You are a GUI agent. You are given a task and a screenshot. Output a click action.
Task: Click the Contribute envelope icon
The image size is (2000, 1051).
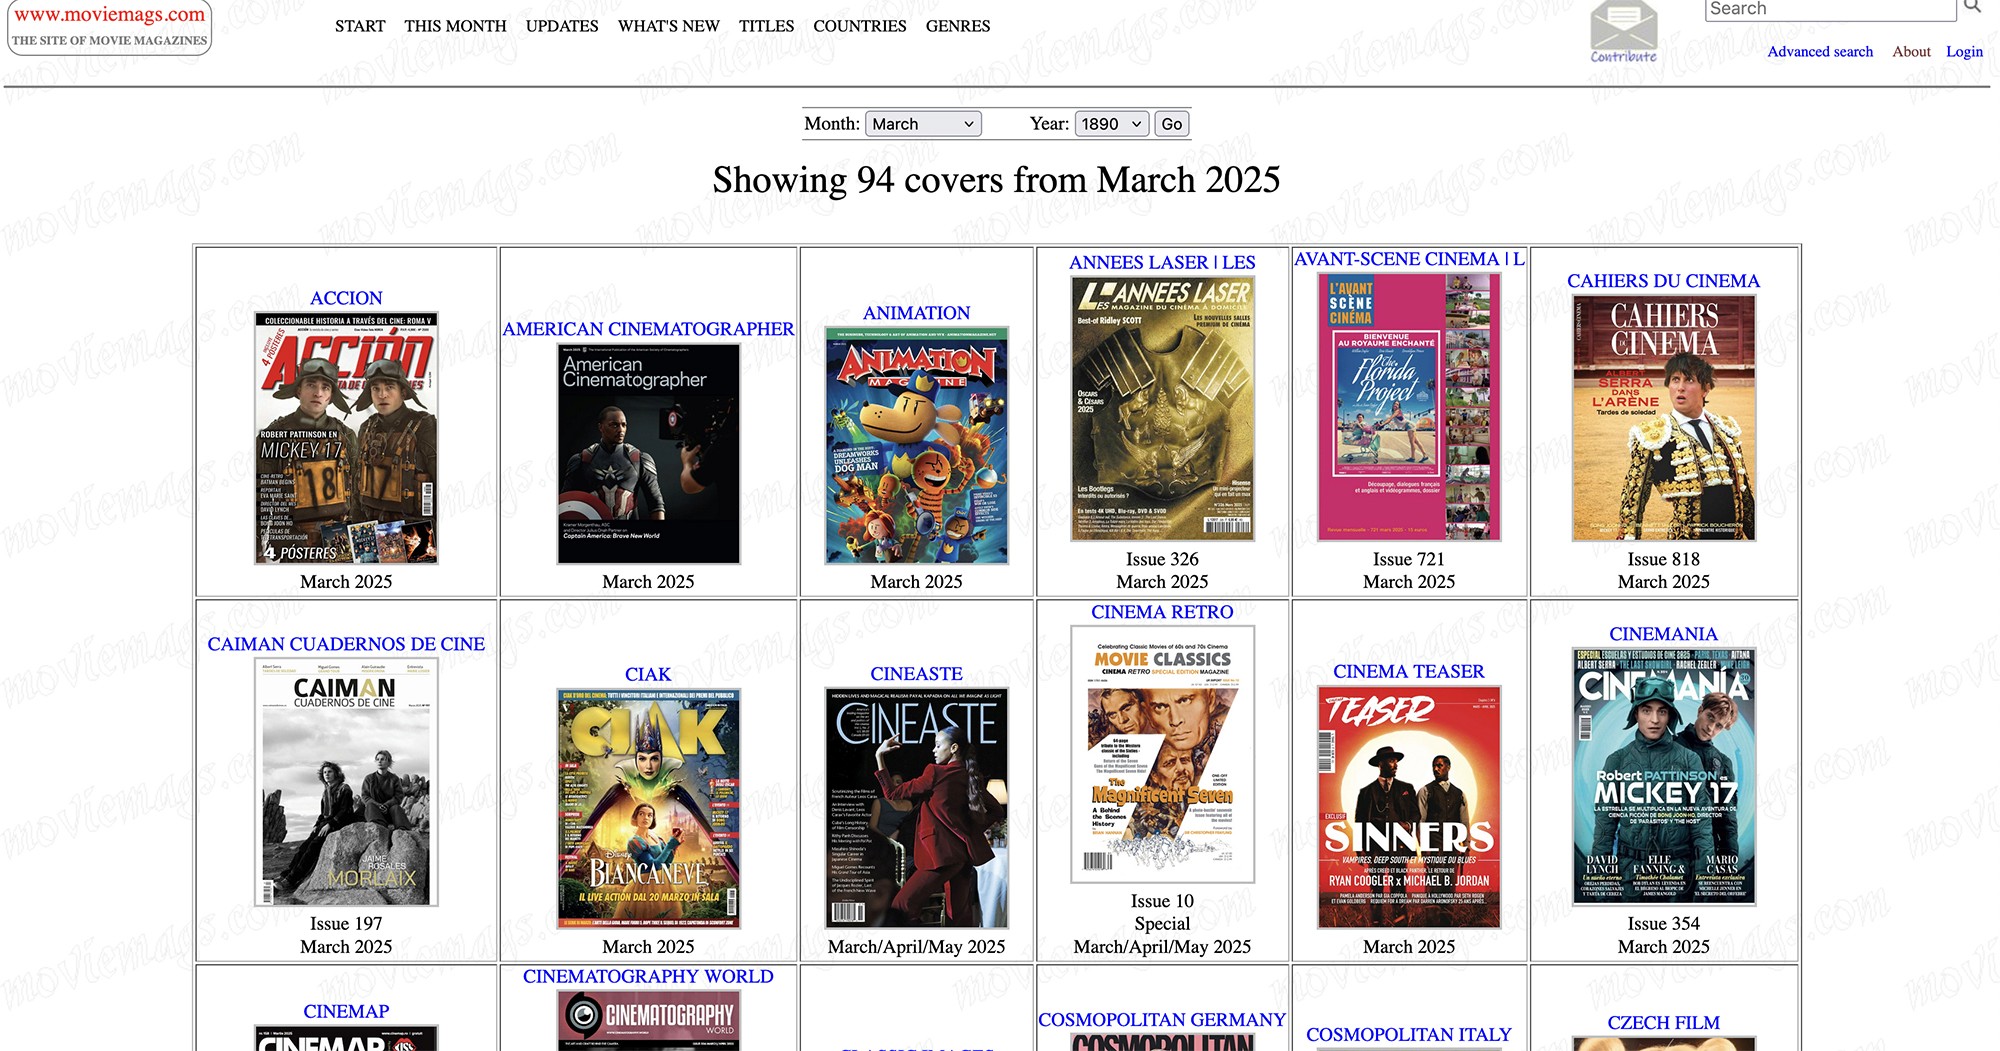tap(1623, 30)
